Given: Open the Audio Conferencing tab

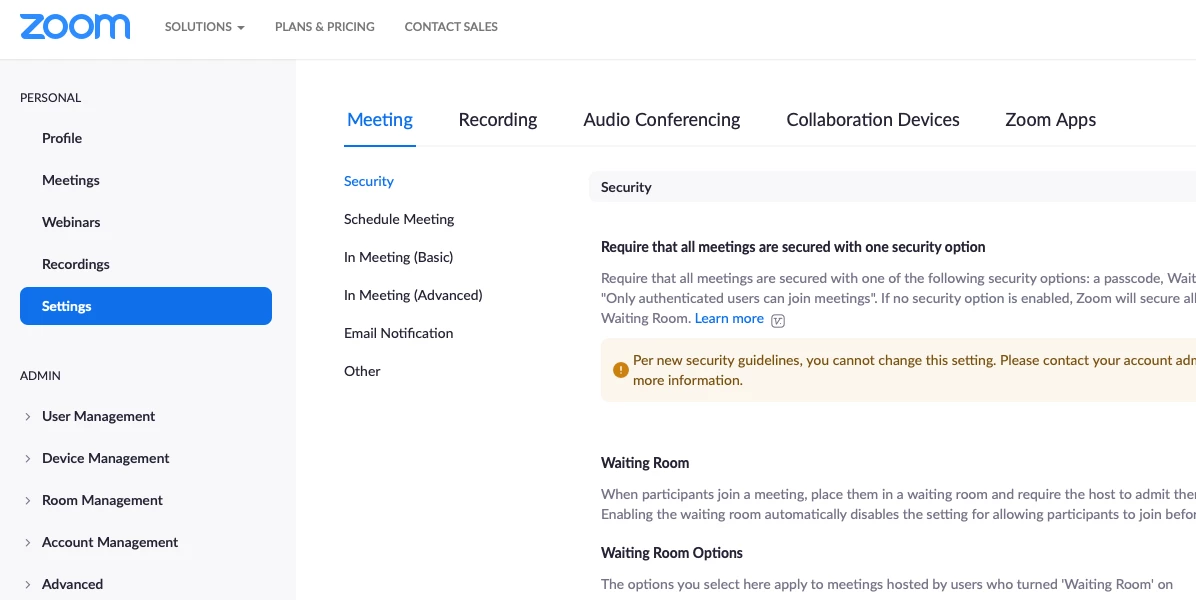Looking at the screenshot, I should pyautogui.click(x=661, y=120).
